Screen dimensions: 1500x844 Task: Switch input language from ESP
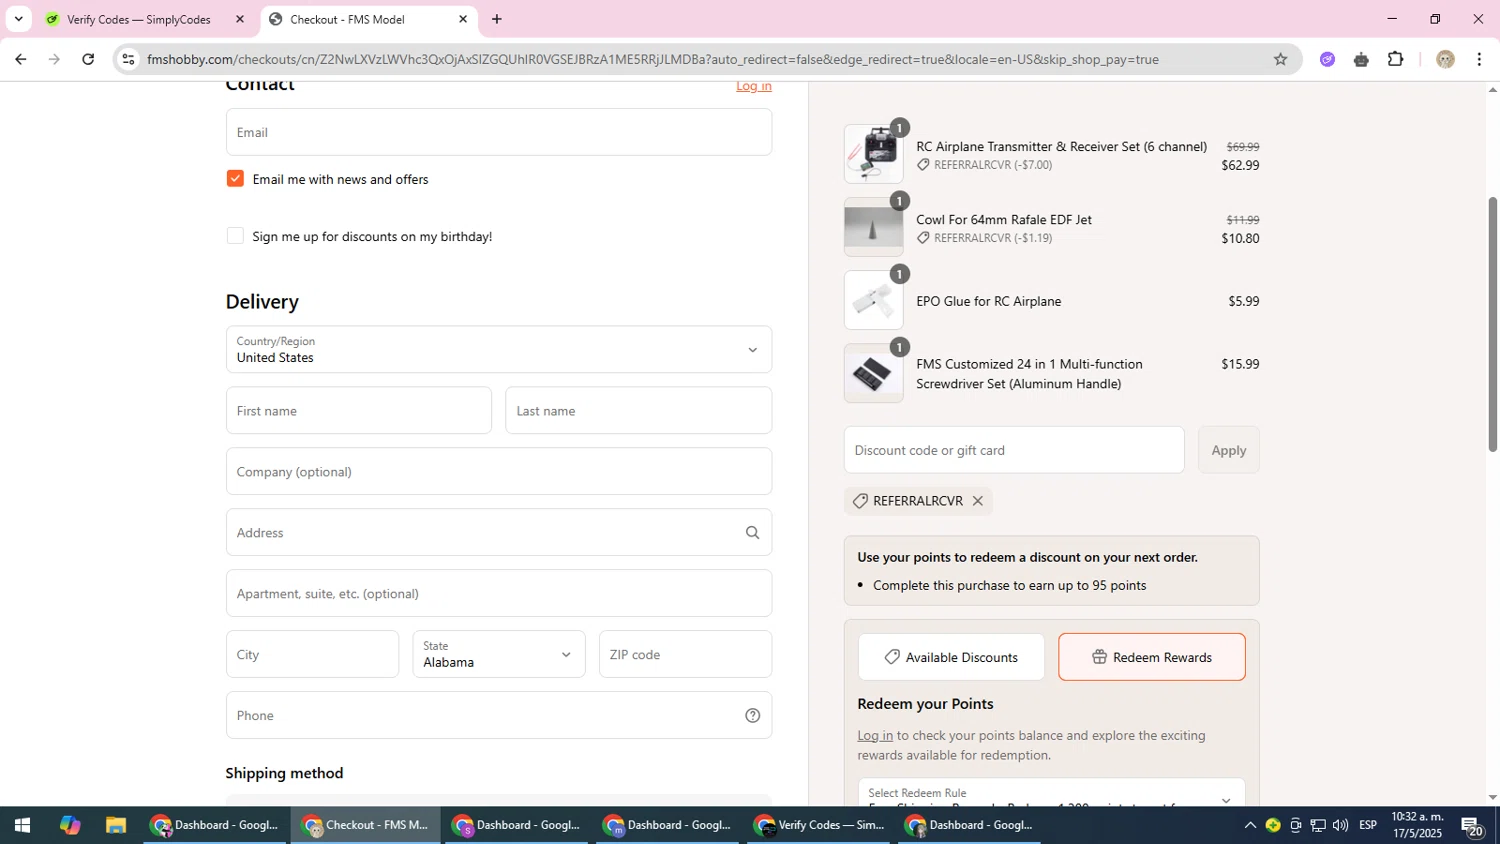pos(1368,825)
